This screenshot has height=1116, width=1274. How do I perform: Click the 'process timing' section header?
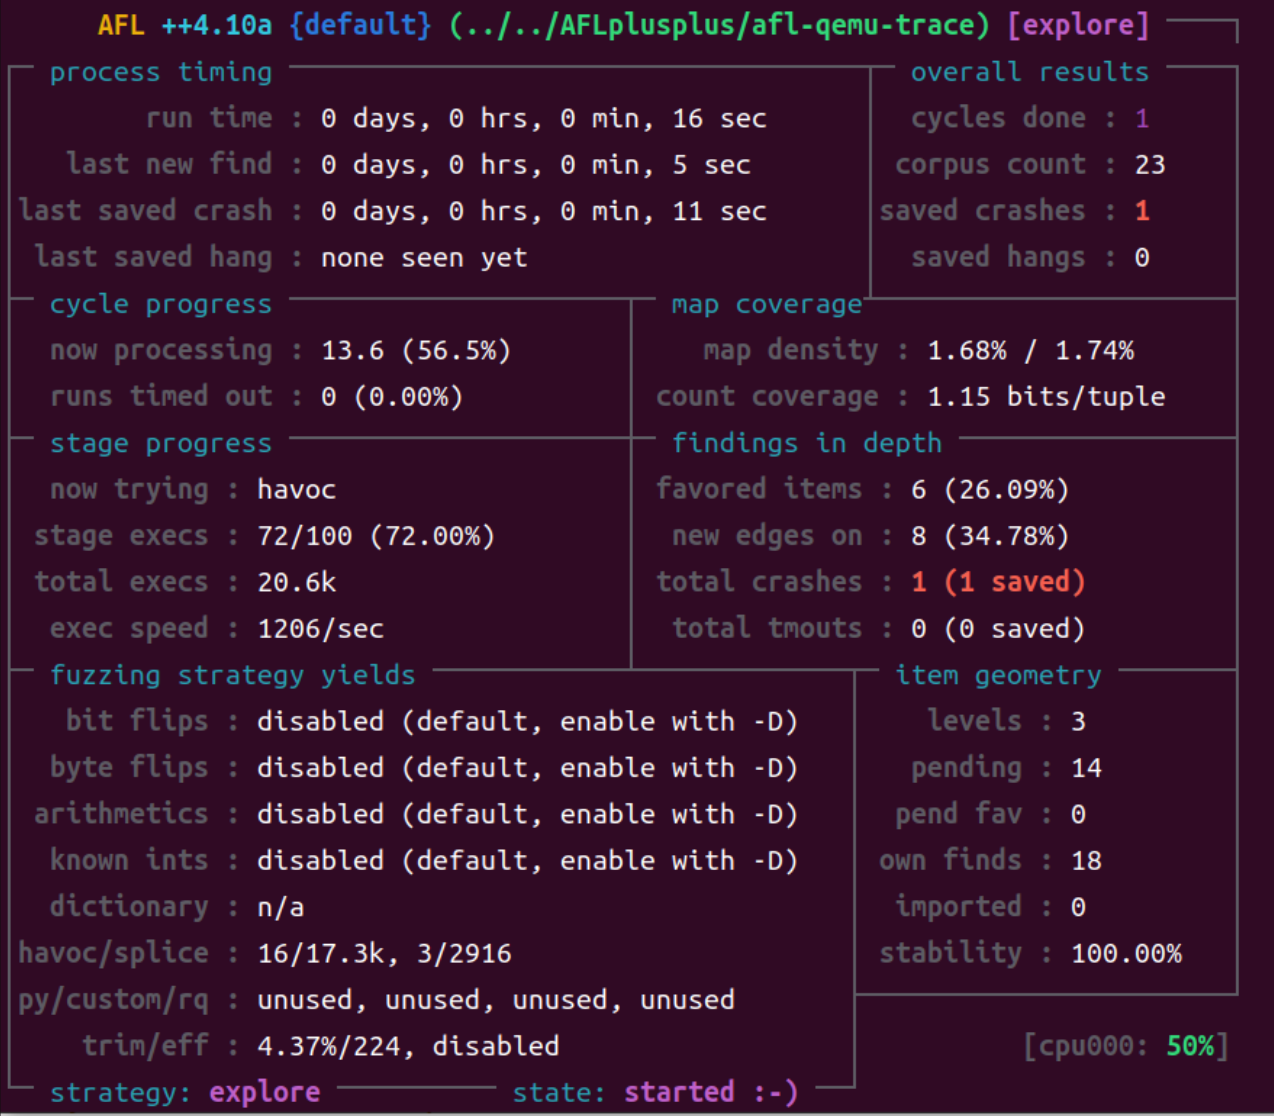[161, 72]
